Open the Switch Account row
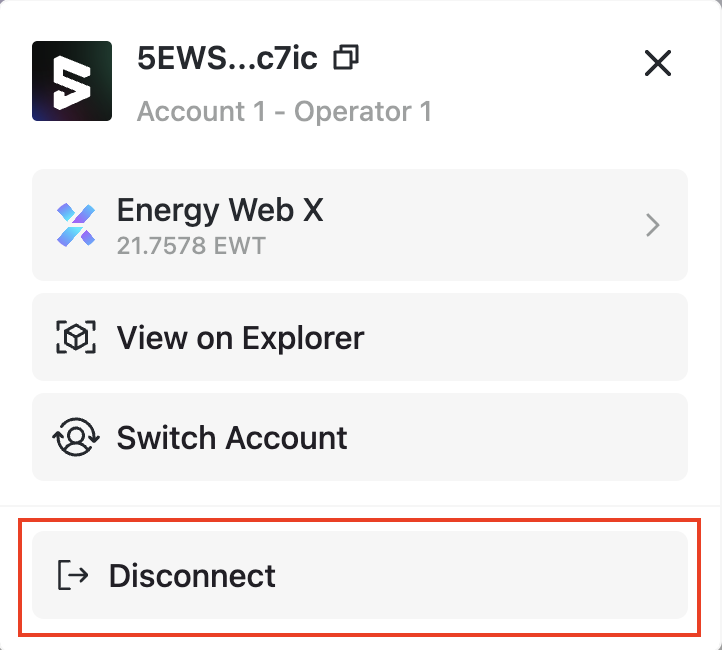The image size is (722, 650). 360,438
